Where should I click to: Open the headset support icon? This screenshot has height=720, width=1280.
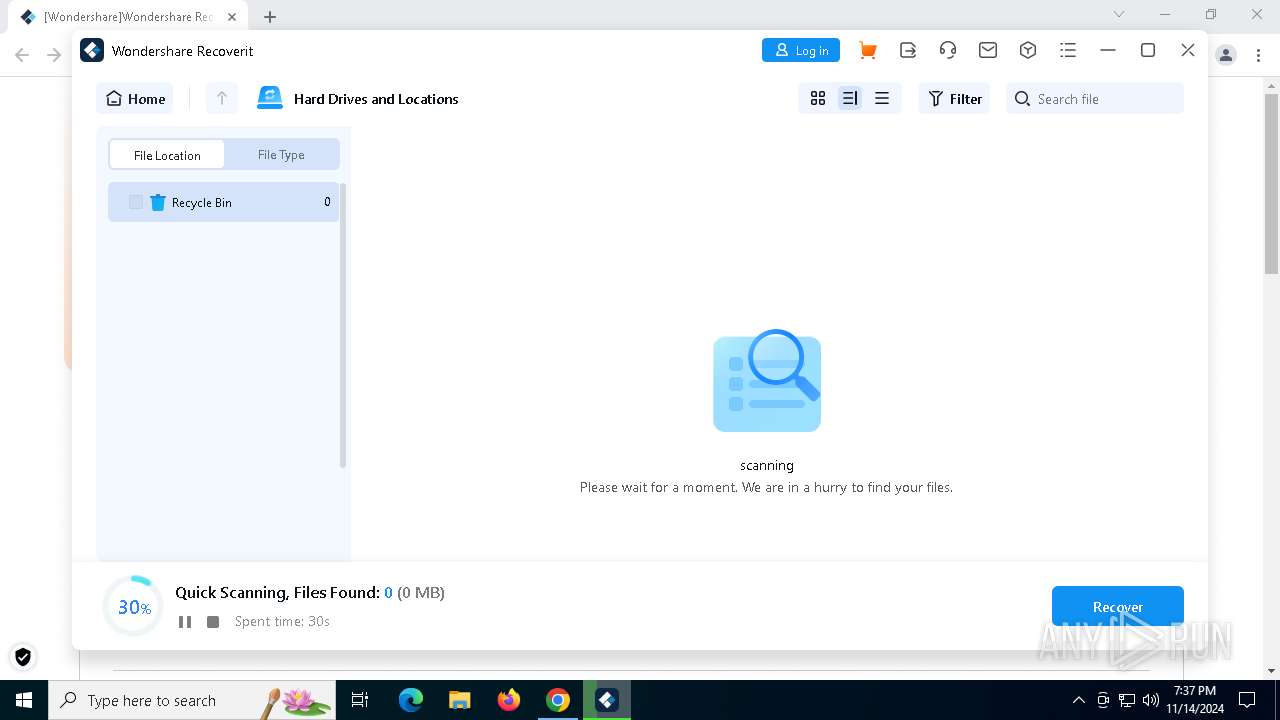948,50
